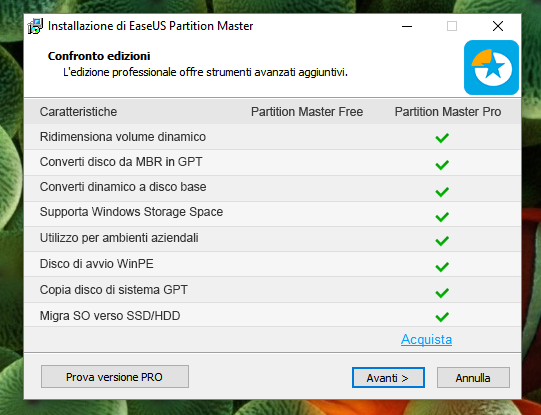The image size is (541, 415).
Task: Click the installer icon in title bar
Action: 35,26
